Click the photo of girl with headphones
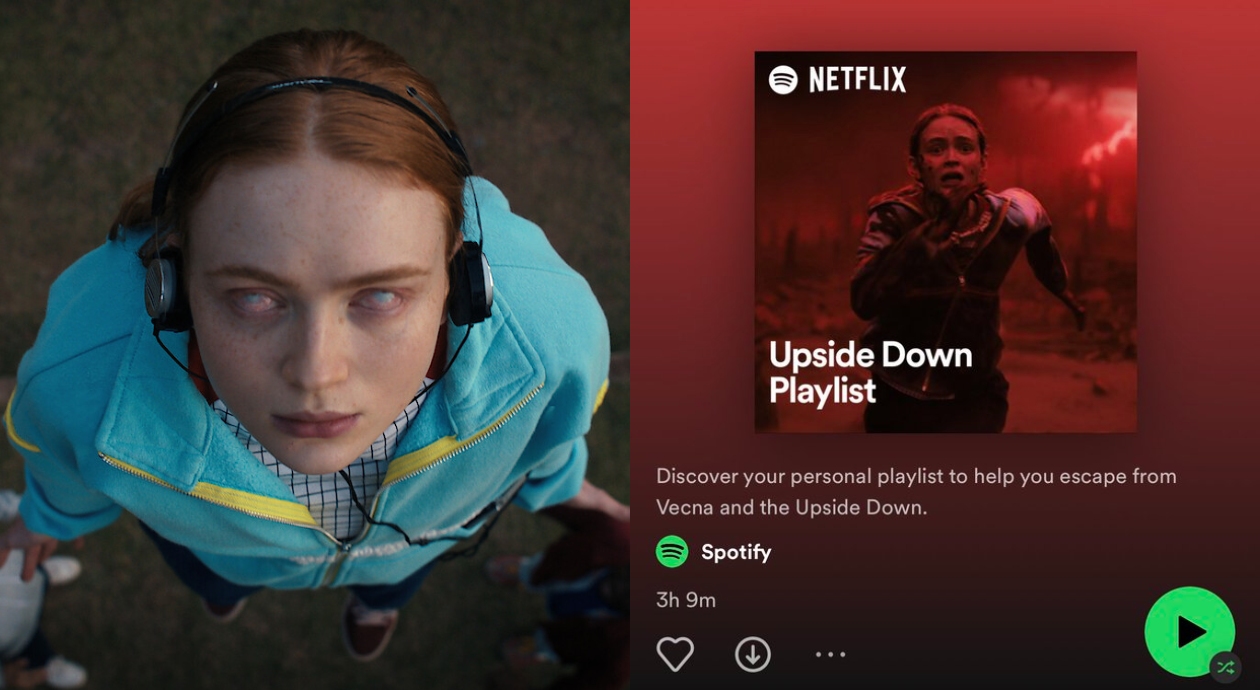This screenshot has height=690, width=1260. [x=314, y=345]
